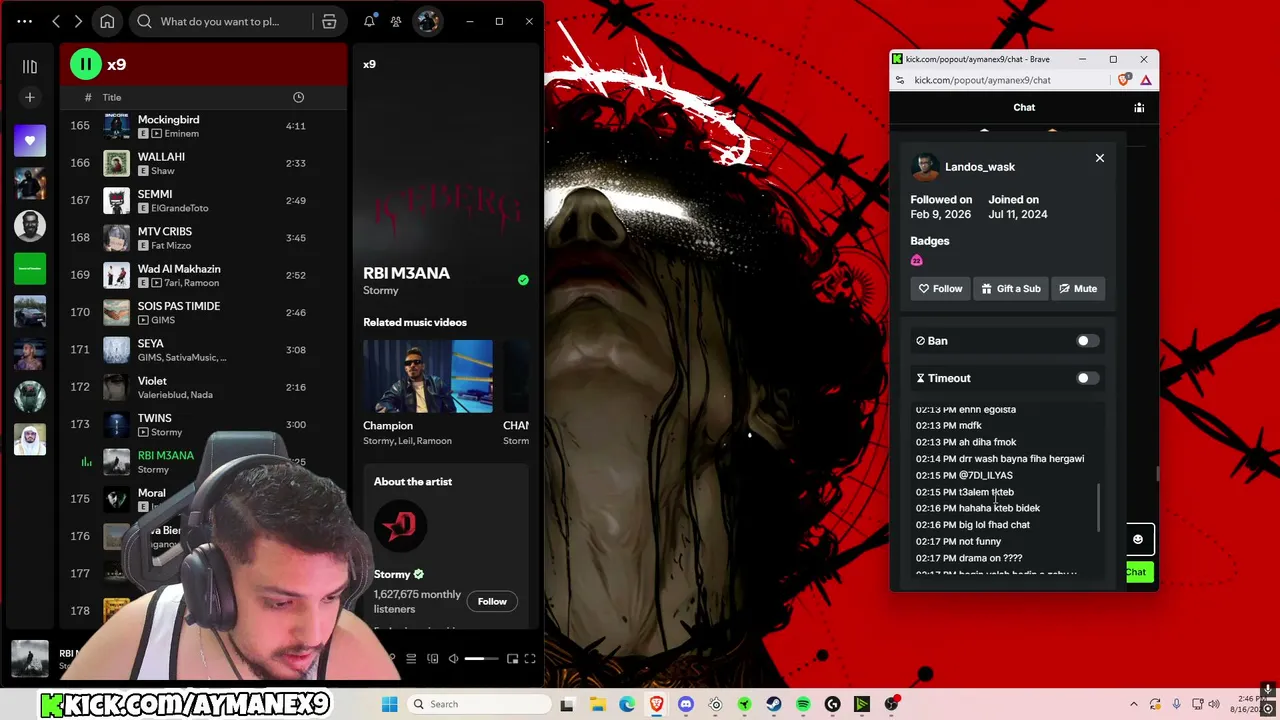This screenshot has height=720, width=1280.
Task: Pause playback with the green x9 button
Action: click(x=86, y=64)
